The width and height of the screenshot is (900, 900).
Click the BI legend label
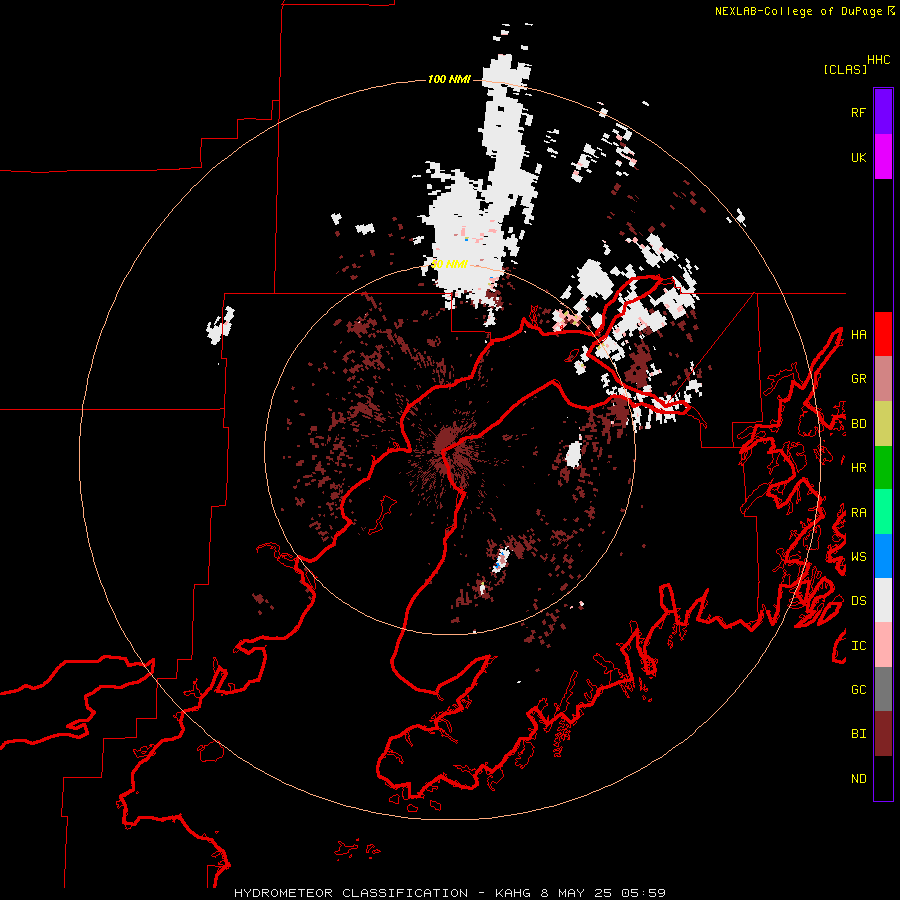pos(859,734)
